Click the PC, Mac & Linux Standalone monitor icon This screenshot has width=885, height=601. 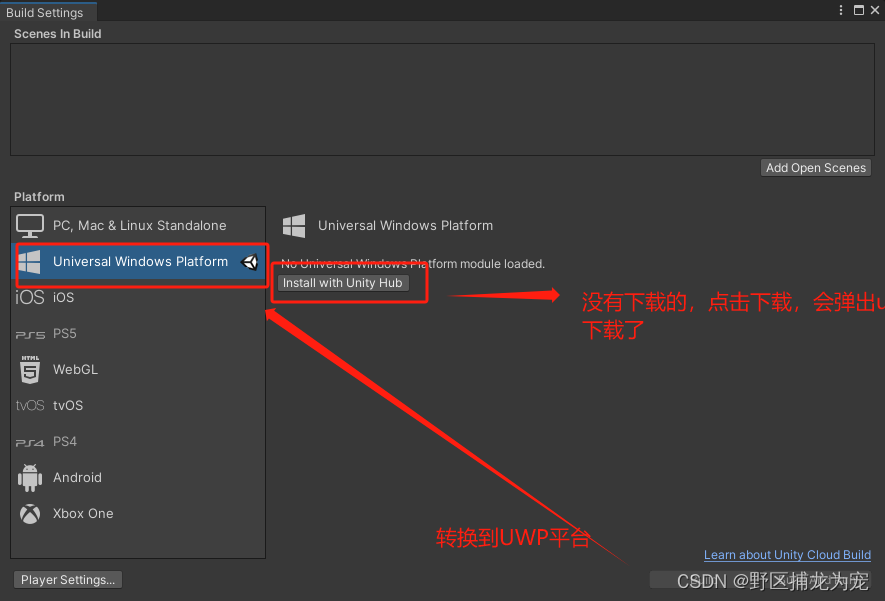(30, 226)
